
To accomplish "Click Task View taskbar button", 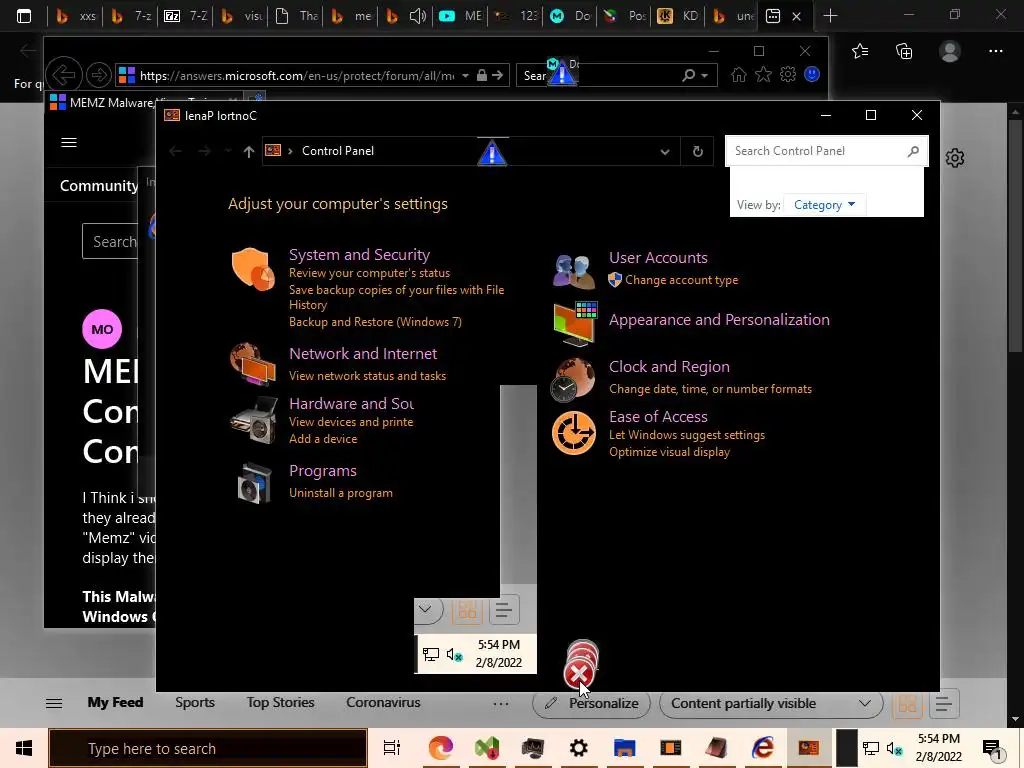I will pos(392,748).
